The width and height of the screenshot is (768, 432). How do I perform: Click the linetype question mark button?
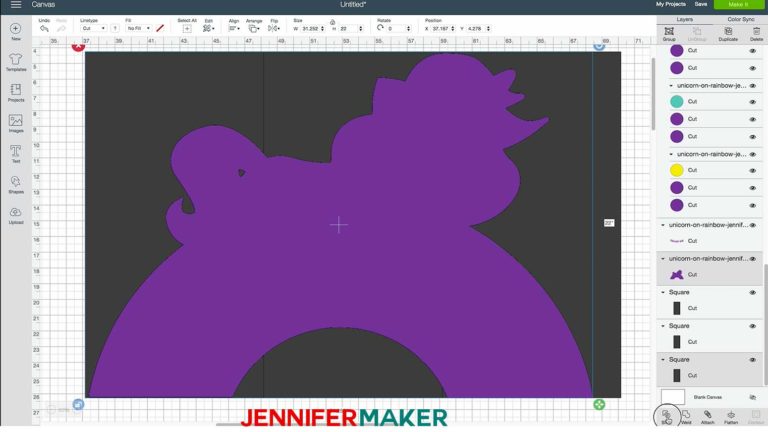pyautogui.click(x=115, y=28)
